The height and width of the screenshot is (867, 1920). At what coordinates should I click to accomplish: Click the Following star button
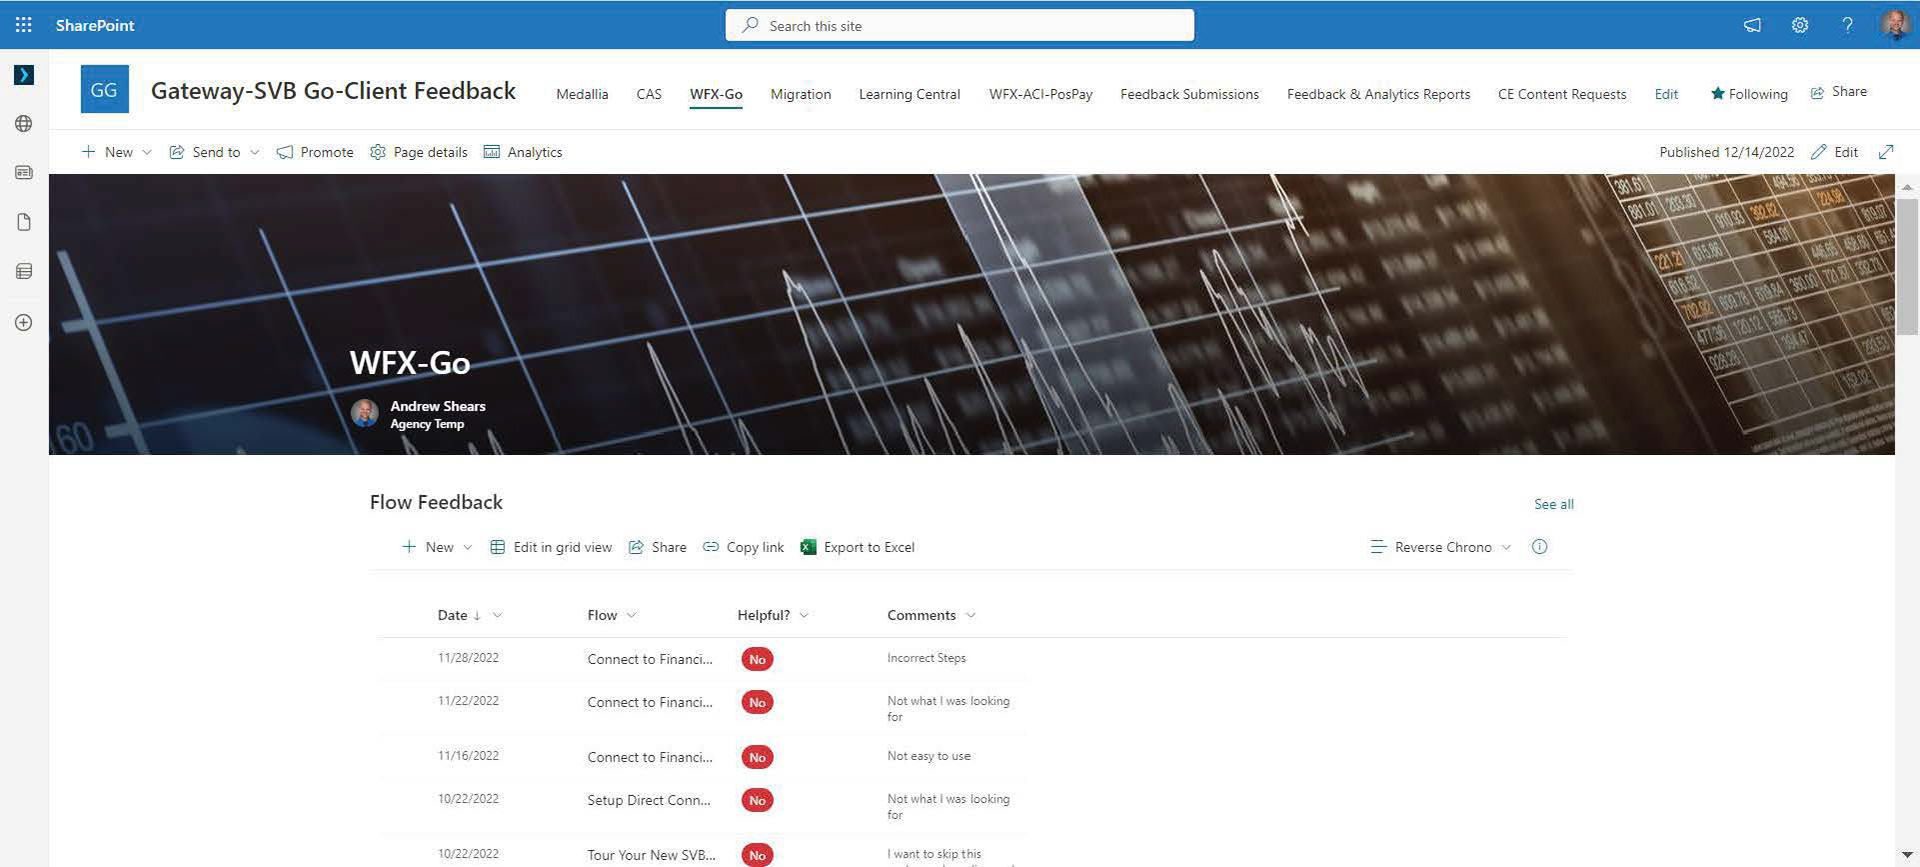click(x=1749, y=94)
